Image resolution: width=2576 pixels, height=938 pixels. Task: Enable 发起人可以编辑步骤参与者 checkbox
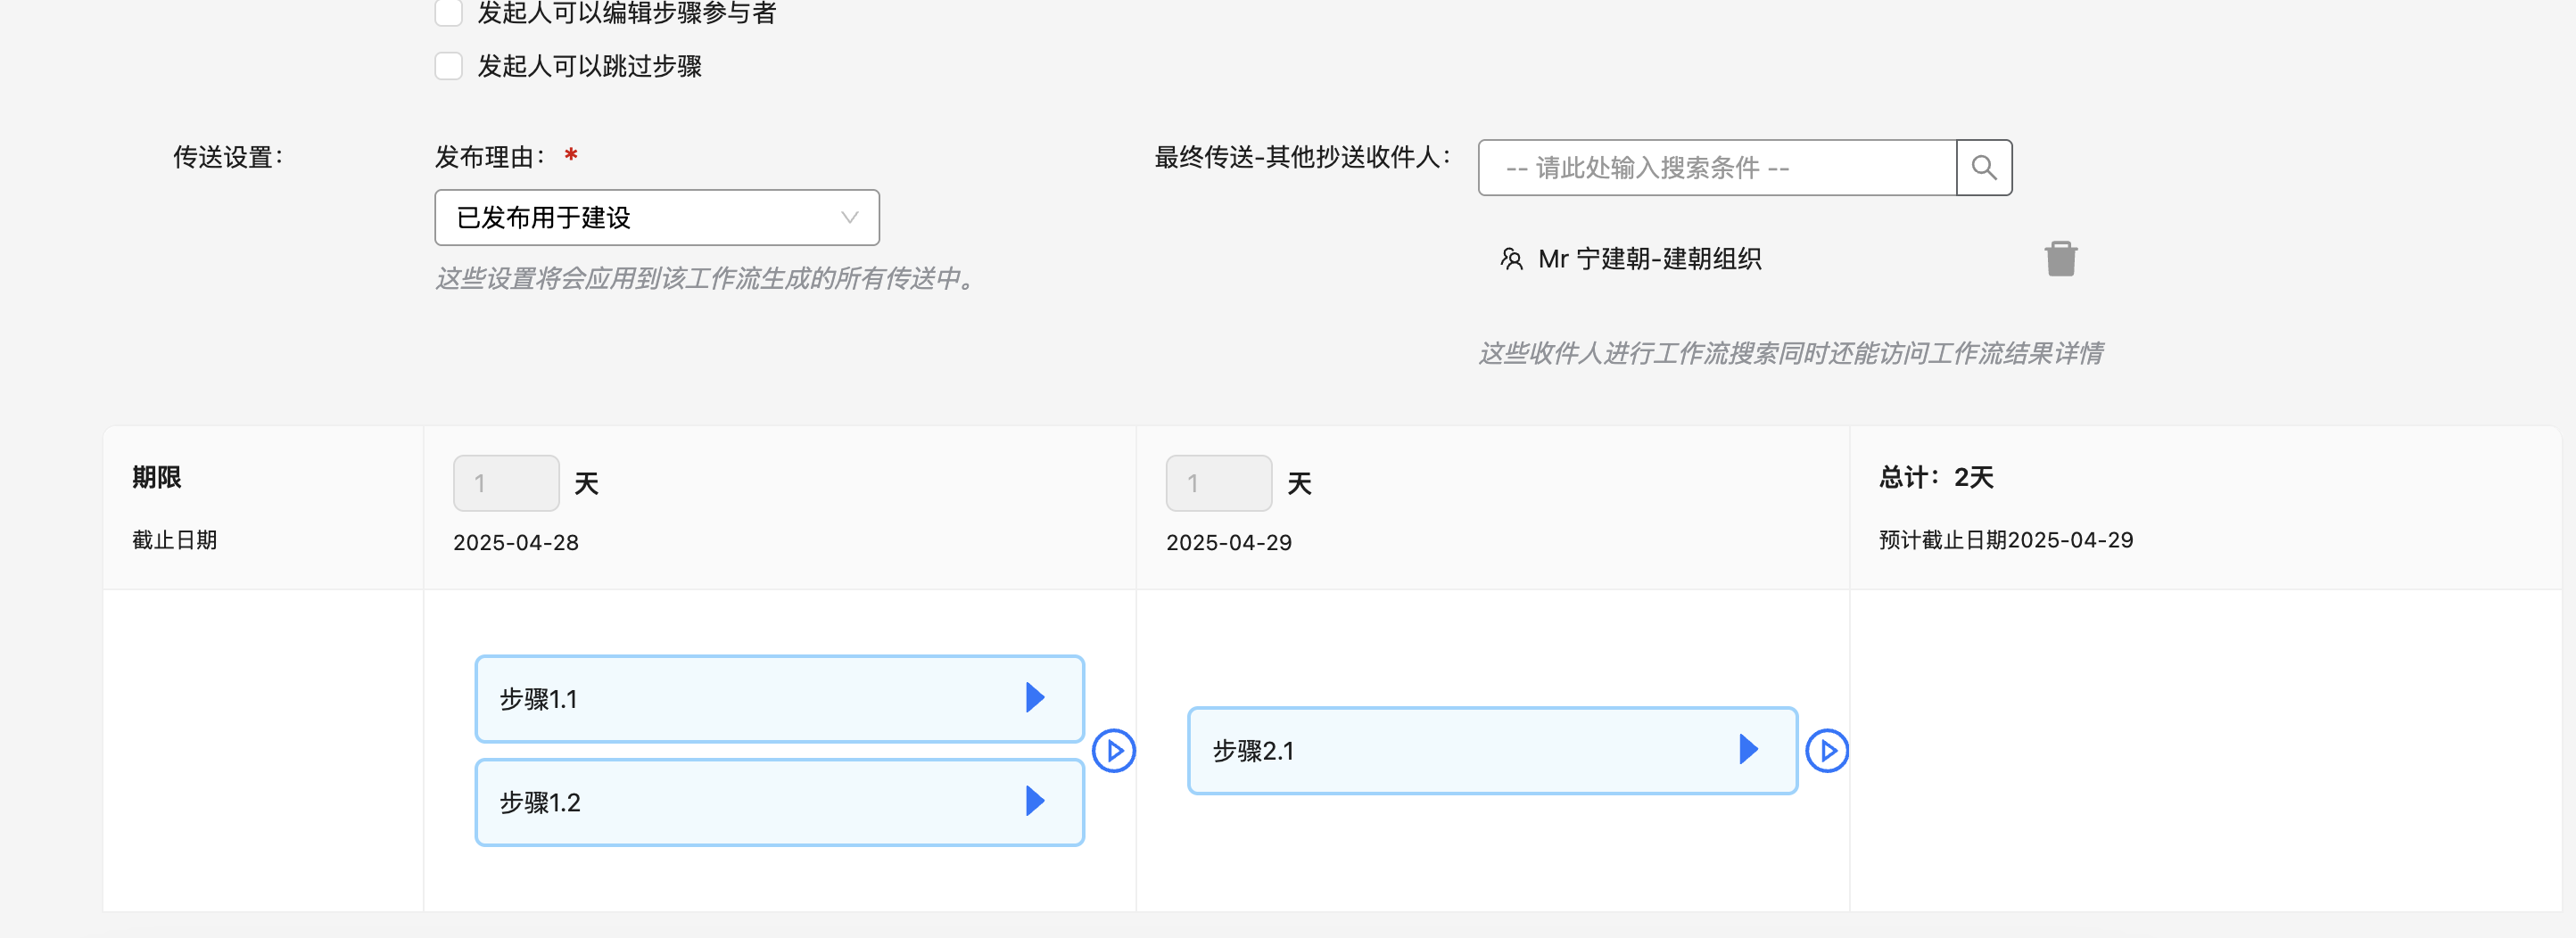[449, 13]
